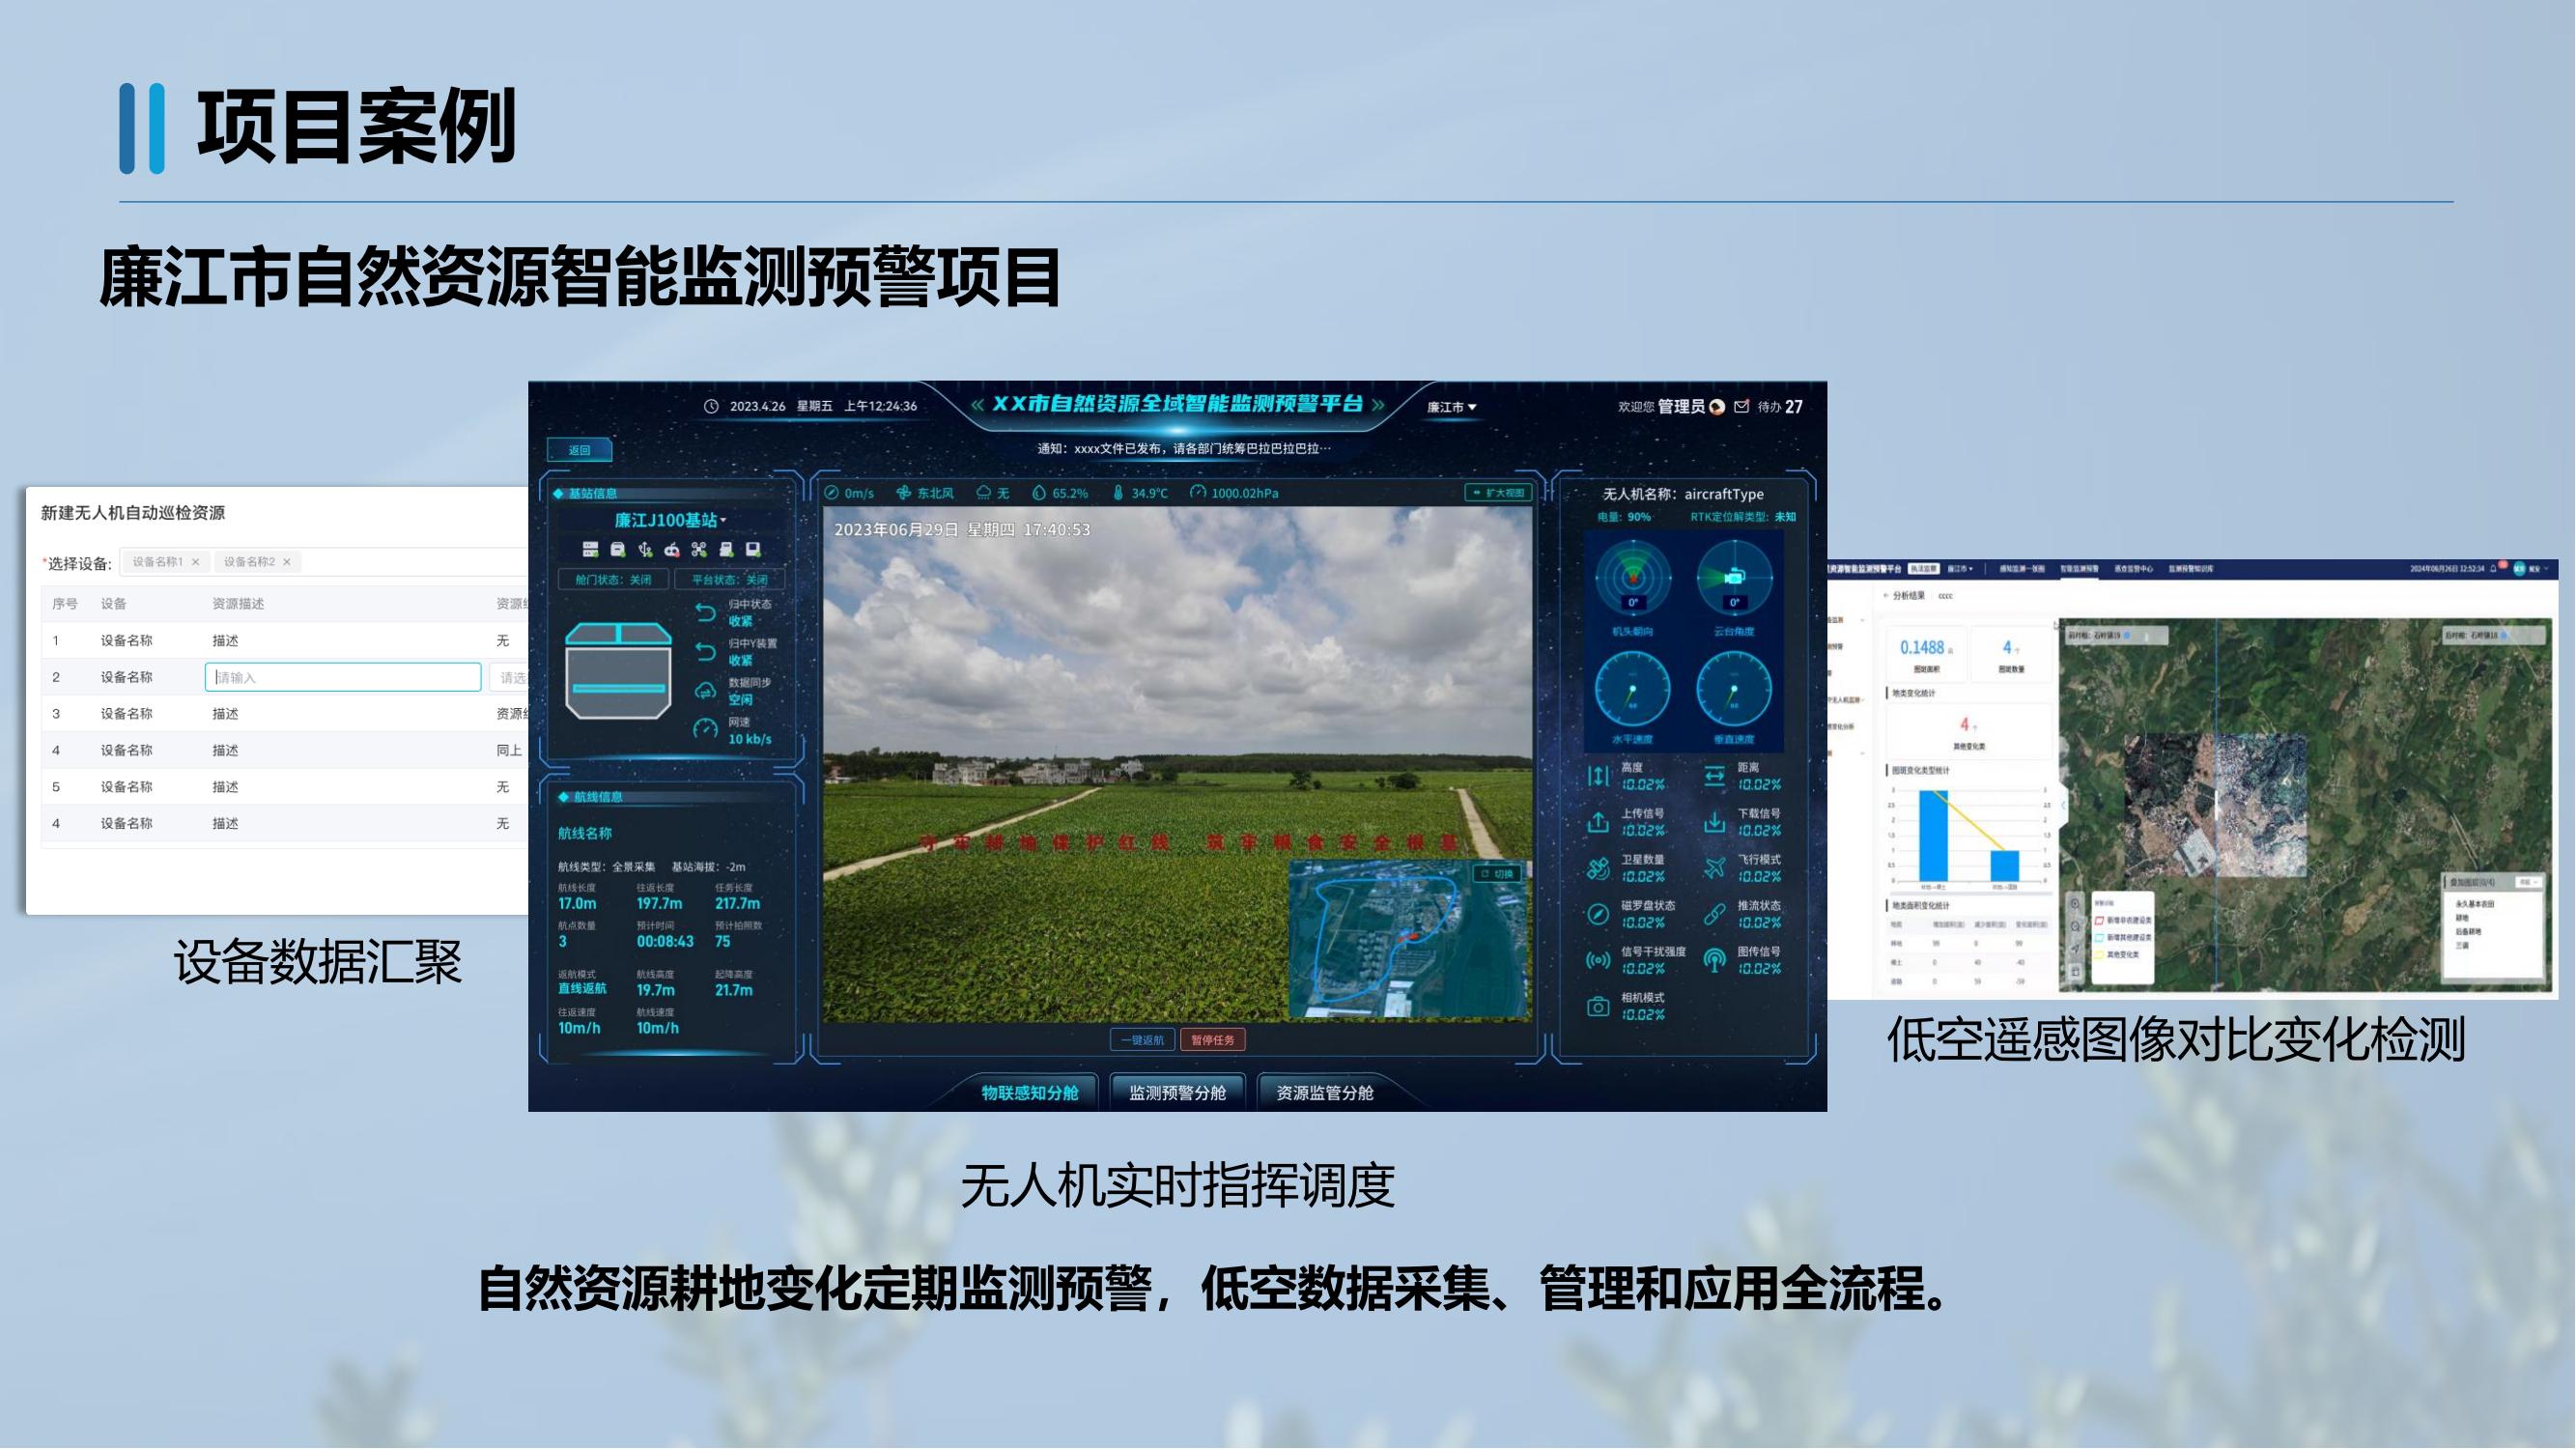The width and height of the screenshot is (2576, 1449).
Task: Click the network speed gauge icon
Action: click(705, 730)
